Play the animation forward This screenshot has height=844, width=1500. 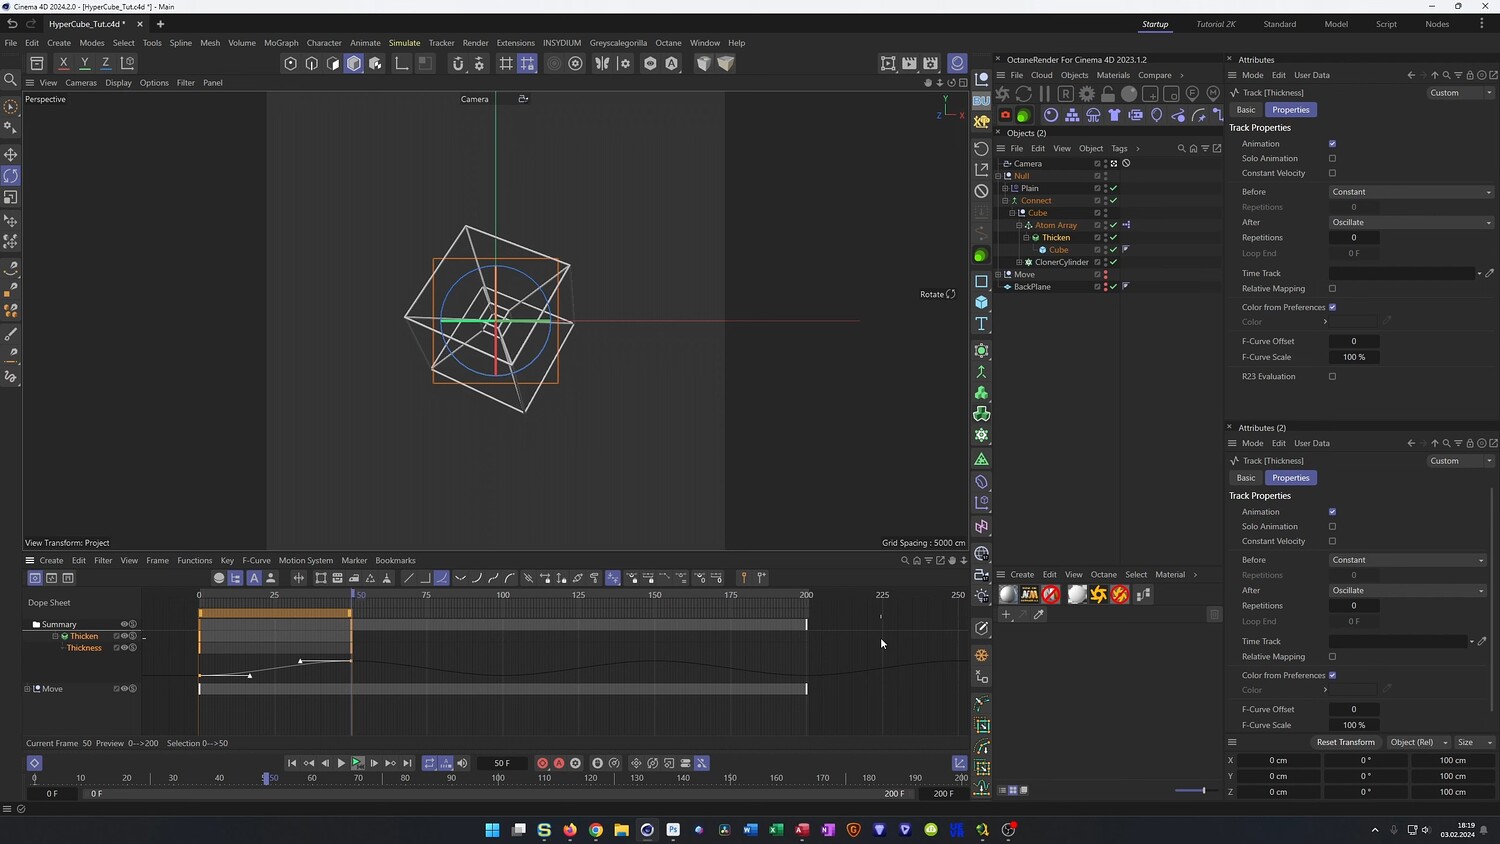tap(341, 763)
